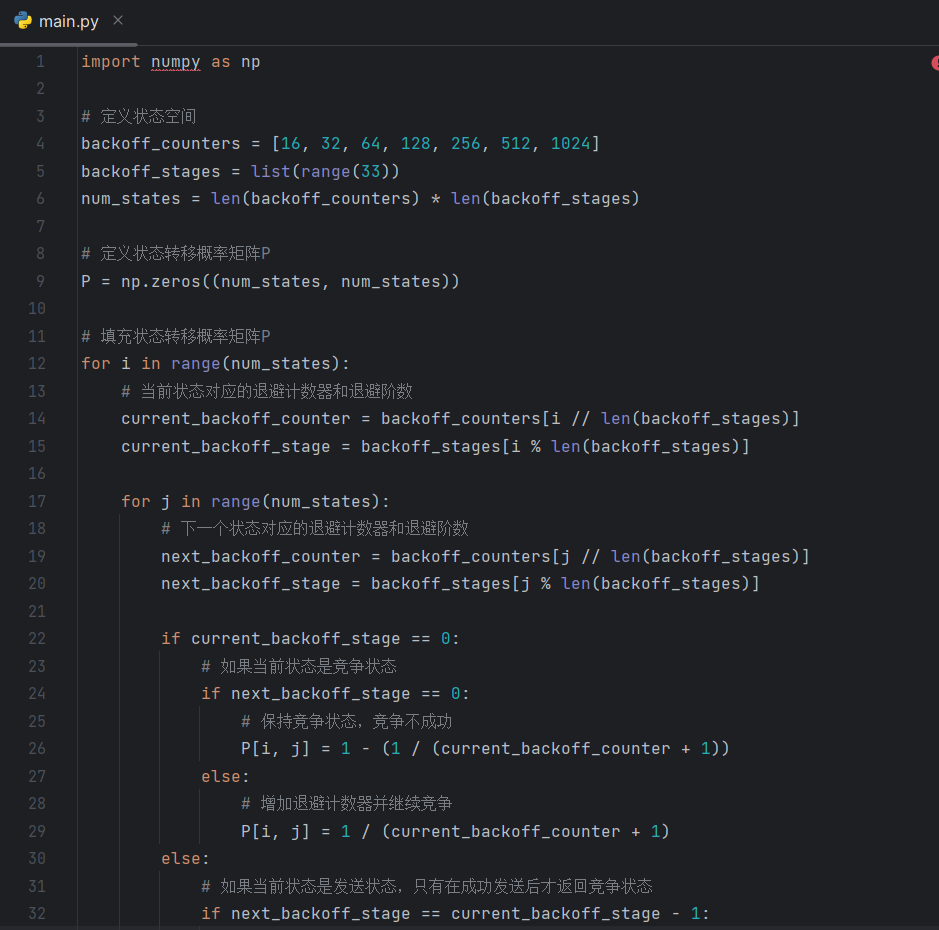Screen dimensions: 939x930
Task: Click 'import' keyword on line 1
Action: [111, 62]
